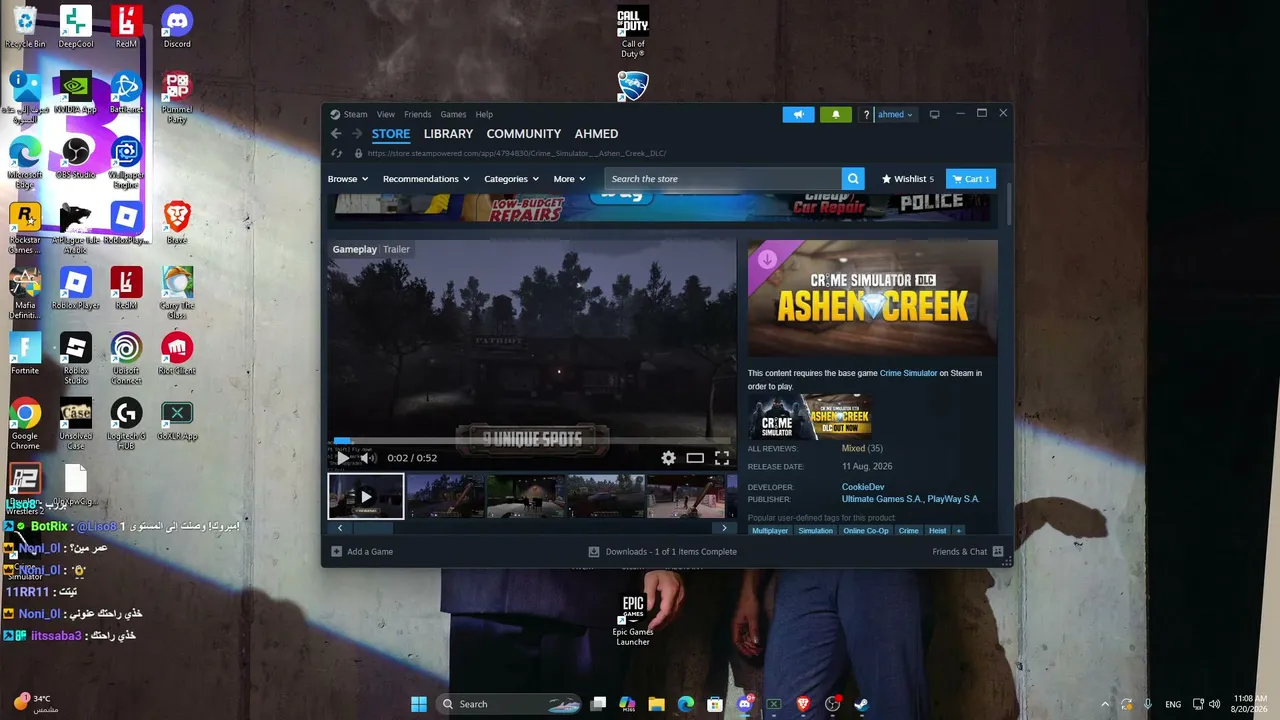Follow the Crime Simulator base game link
Screen dimensions: 1280x720
click(x=908, y=373)
